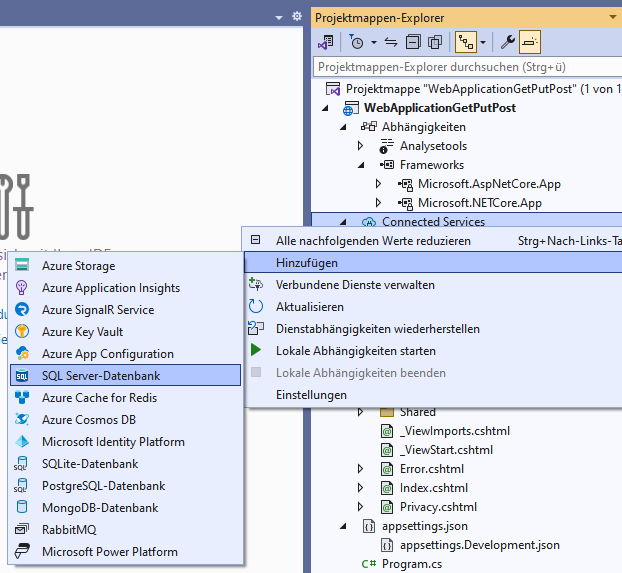Screen dimensions: 622x573
Task: Click Einstellungen in context menu
Action: click(x=433, y=395)
